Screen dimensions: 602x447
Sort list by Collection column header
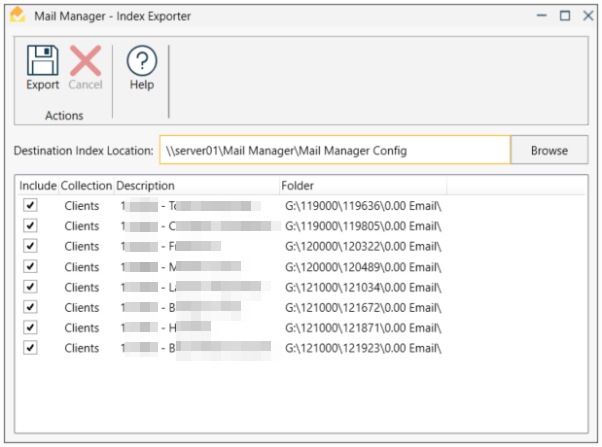click(x=86, y=186)
